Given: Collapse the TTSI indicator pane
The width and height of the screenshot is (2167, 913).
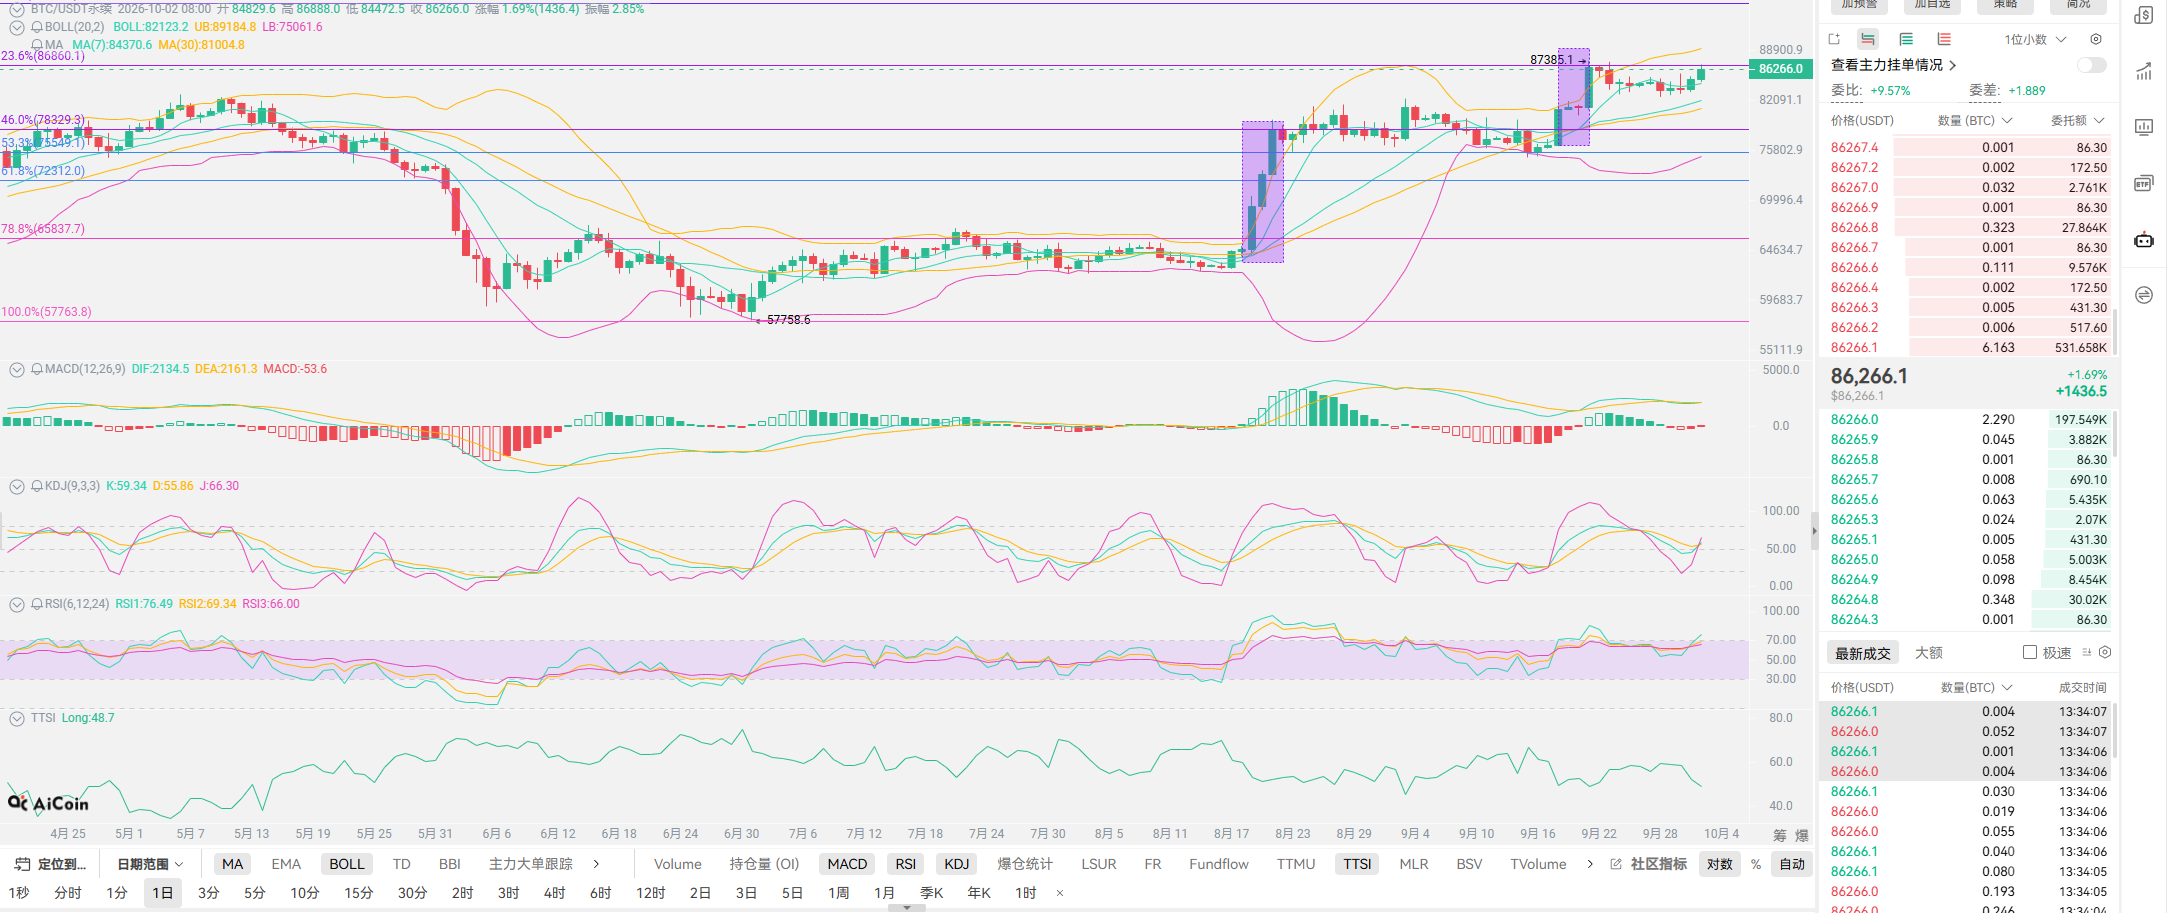Looking at the screenshot, I should (x=17, y=718).
